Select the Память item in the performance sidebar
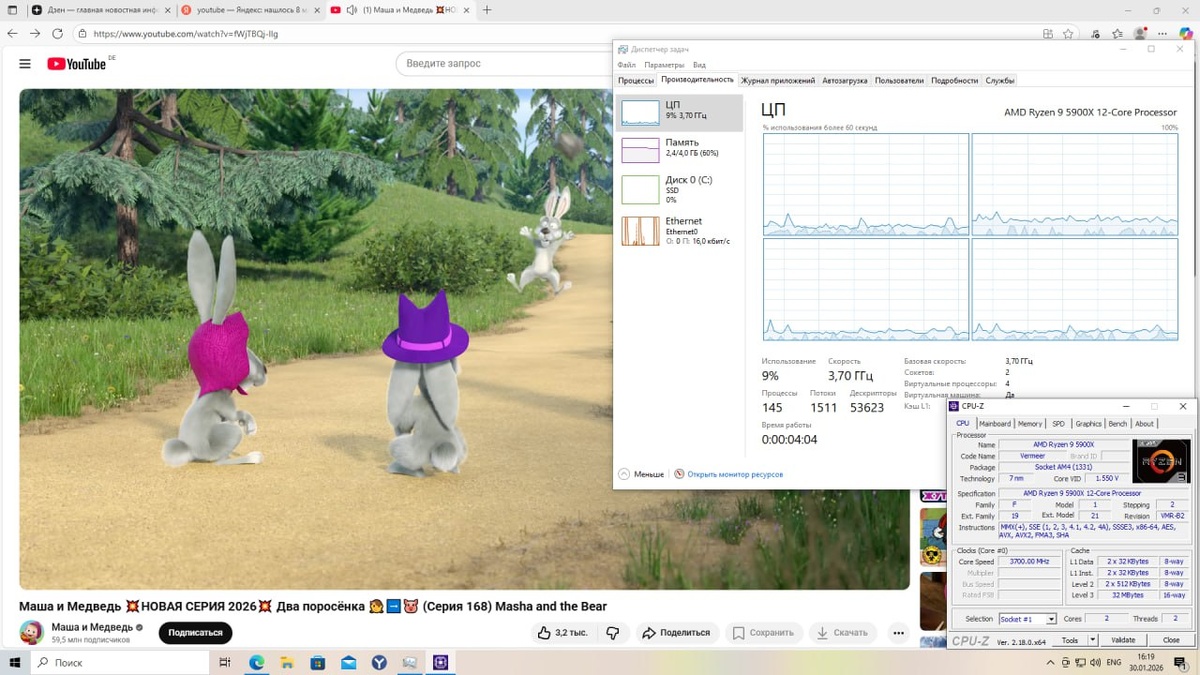The width and height of the screenshot is (1200, 675). 680,148
